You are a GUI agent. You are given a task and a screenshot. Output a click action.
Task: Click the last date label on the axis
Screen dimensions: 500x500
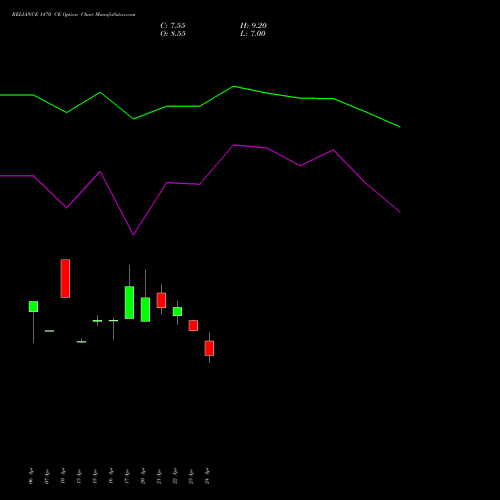tap(207, 476)
